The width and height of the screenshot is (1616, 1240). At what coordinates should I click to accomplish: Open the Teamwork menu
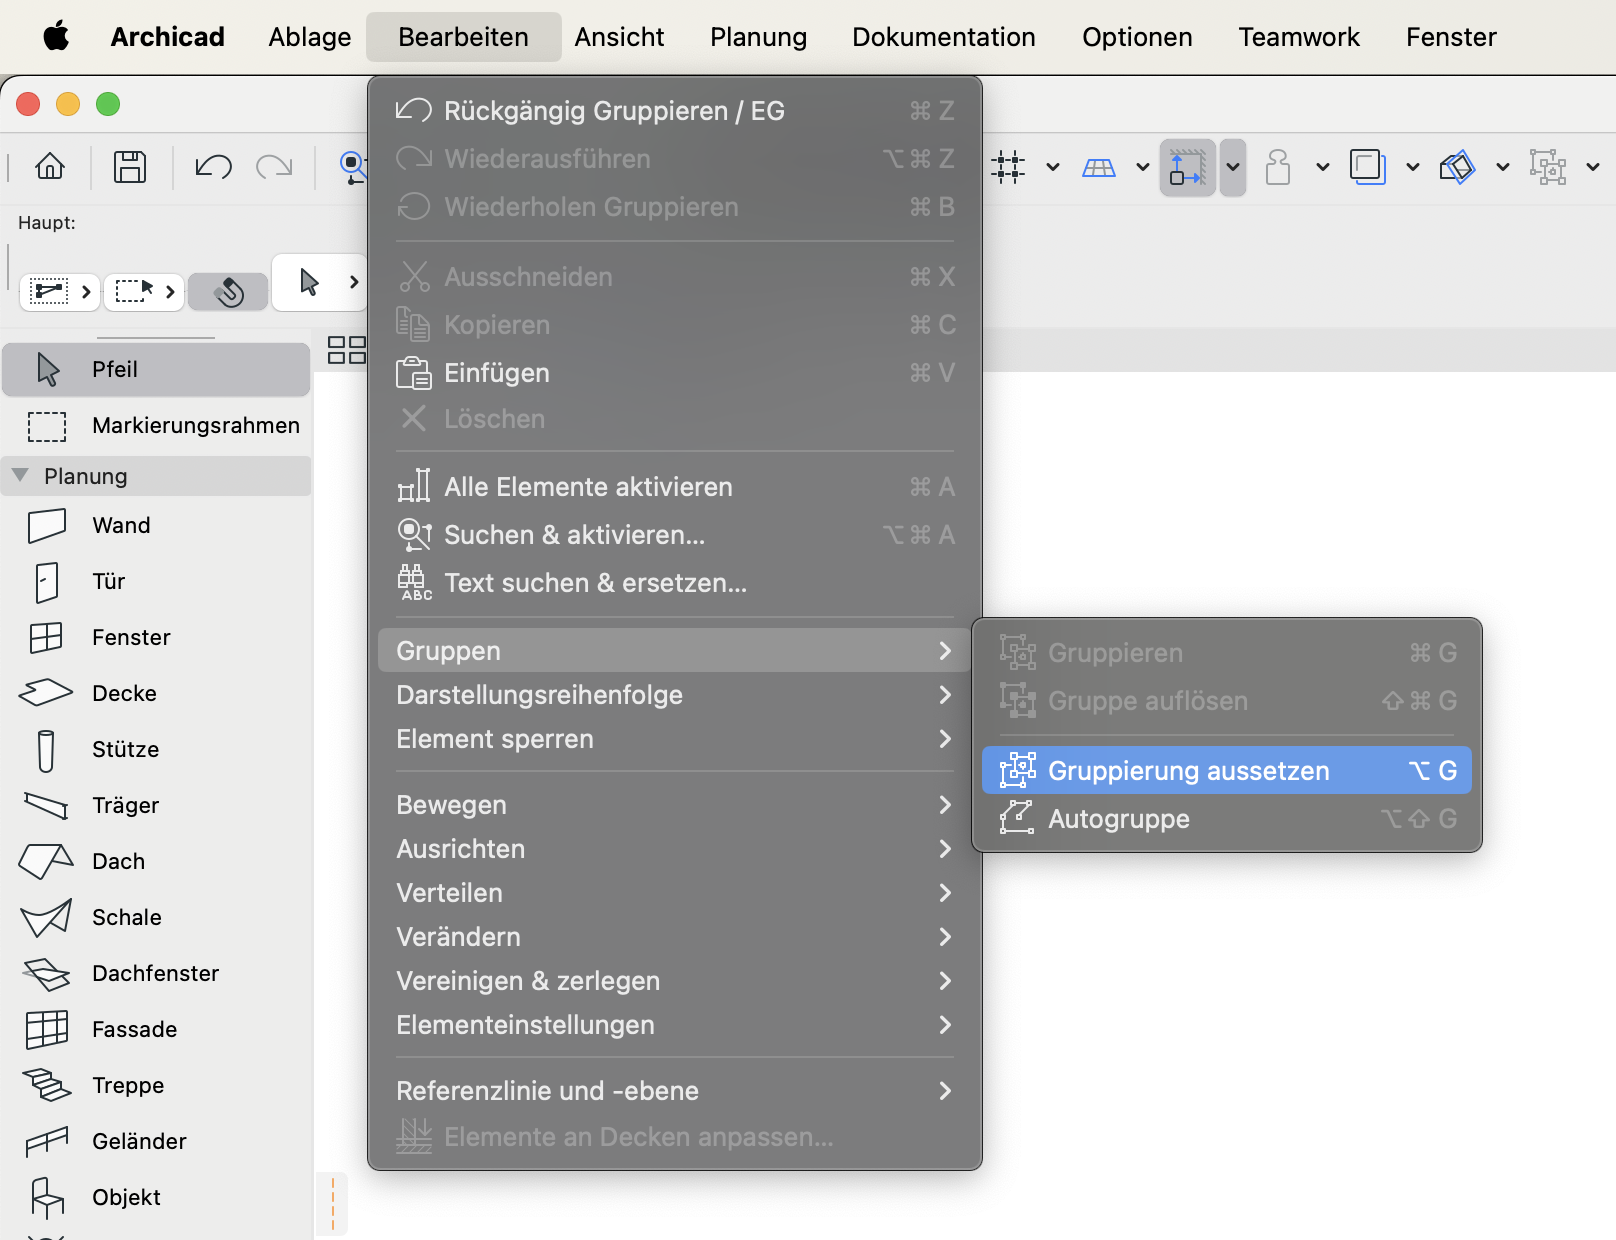[1299, 37]
